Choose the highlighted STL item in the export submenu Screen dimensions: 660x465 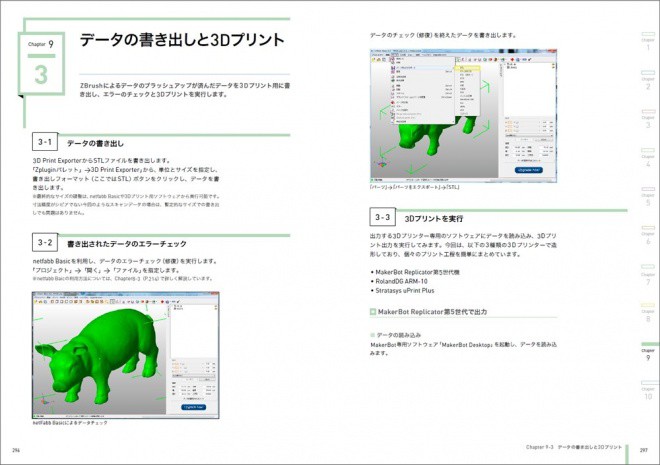468,67
